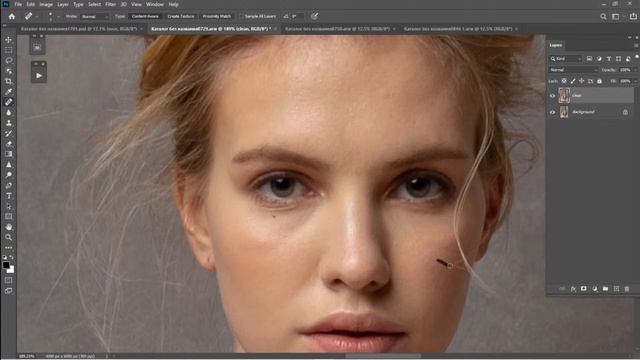The height and width of the screenshot is (360, 640).
Task: Select the Healing Brush tool in the toolbar
Action: [x=9, y=102]
